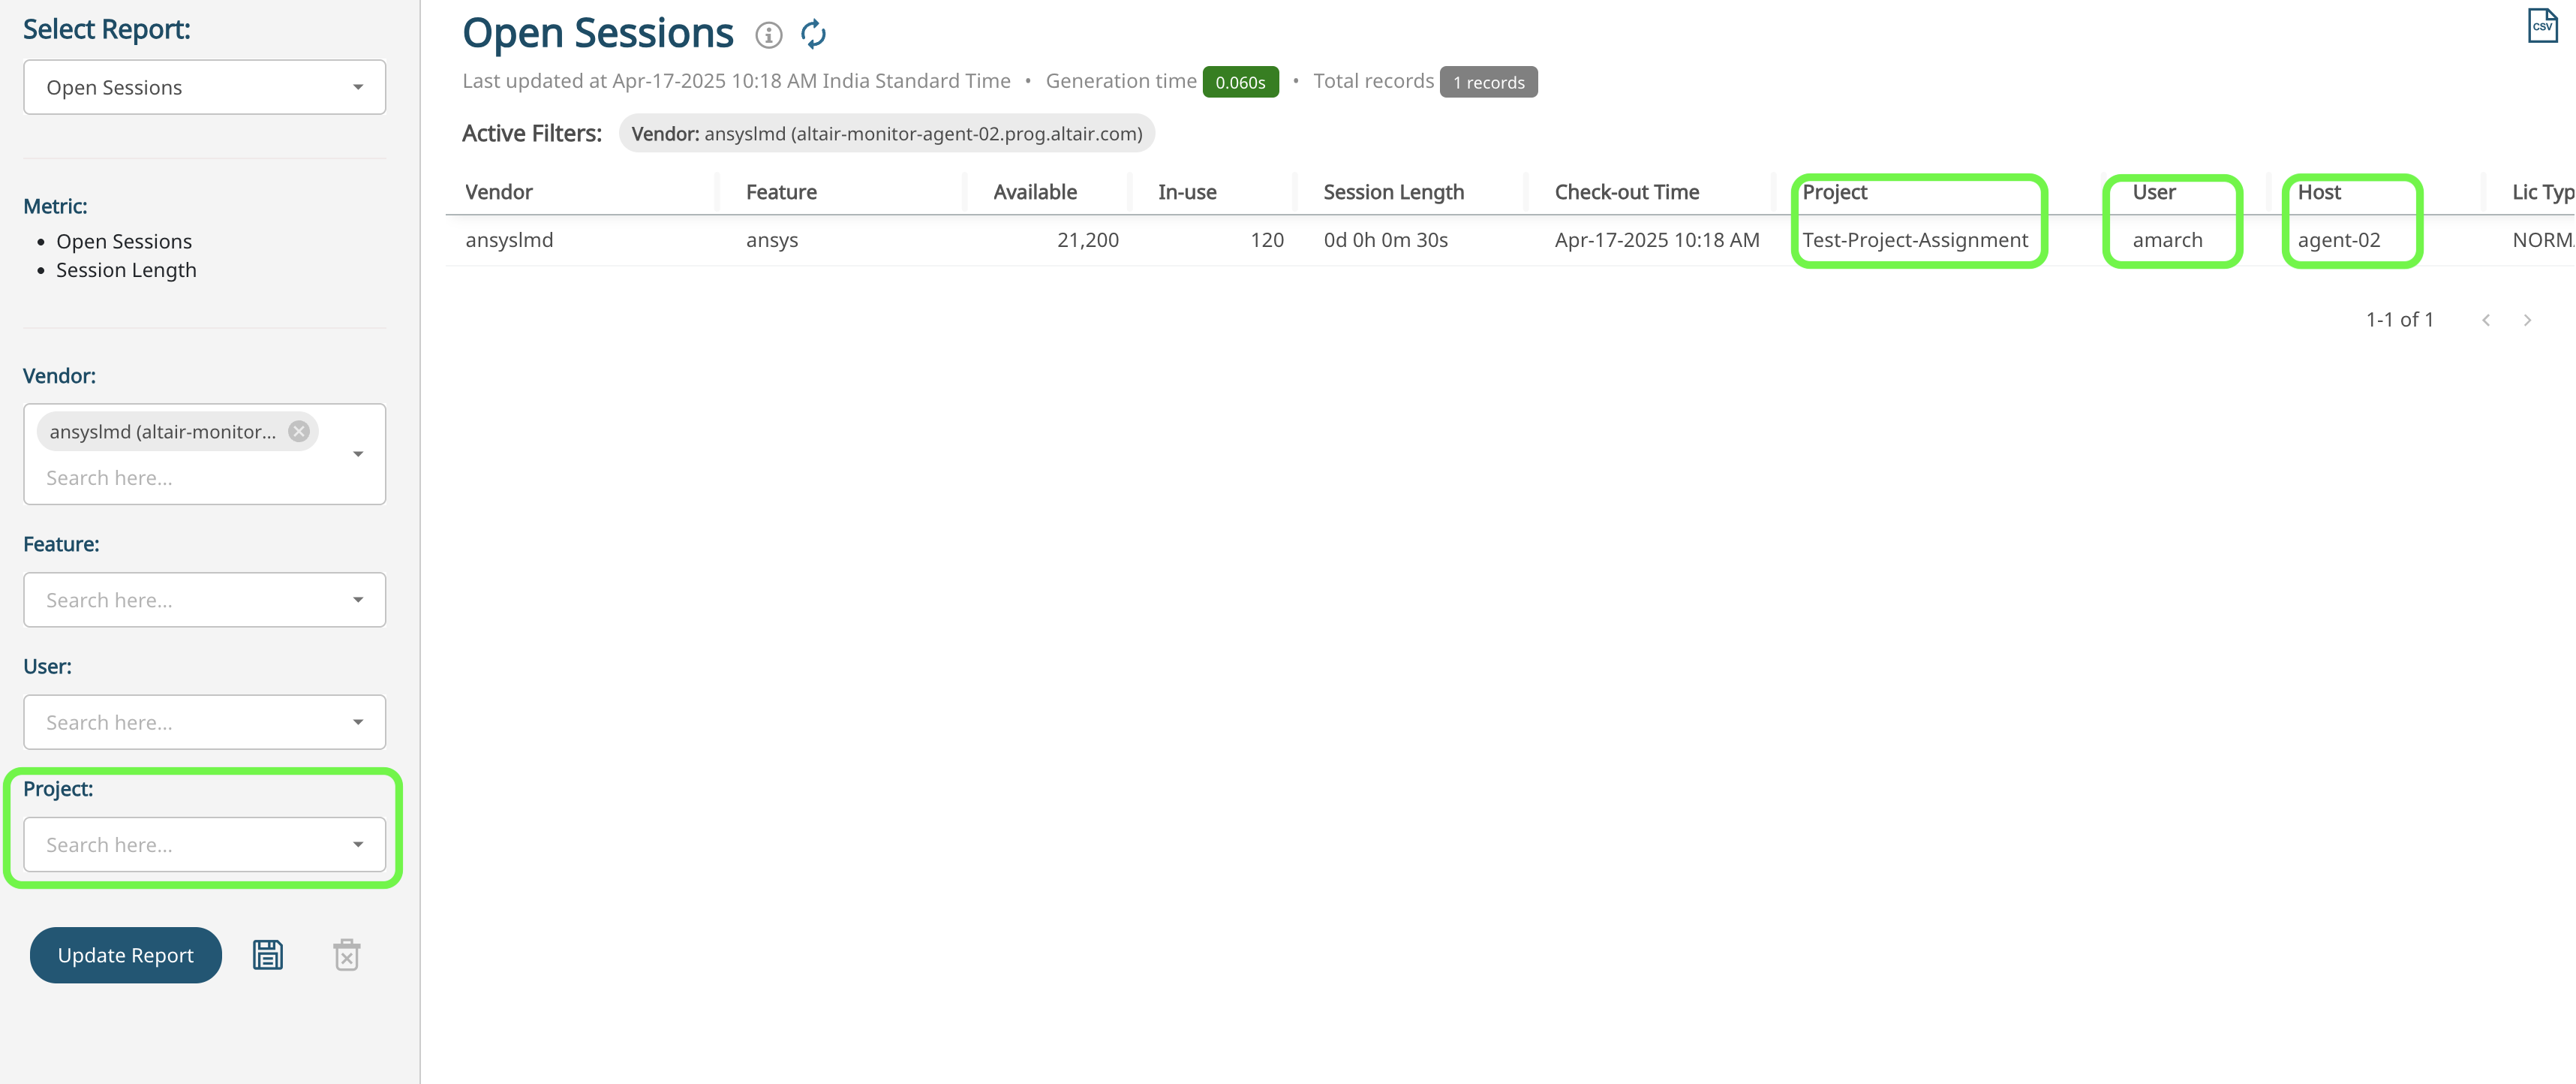Click the refresh report icon

tap(813, 35)
